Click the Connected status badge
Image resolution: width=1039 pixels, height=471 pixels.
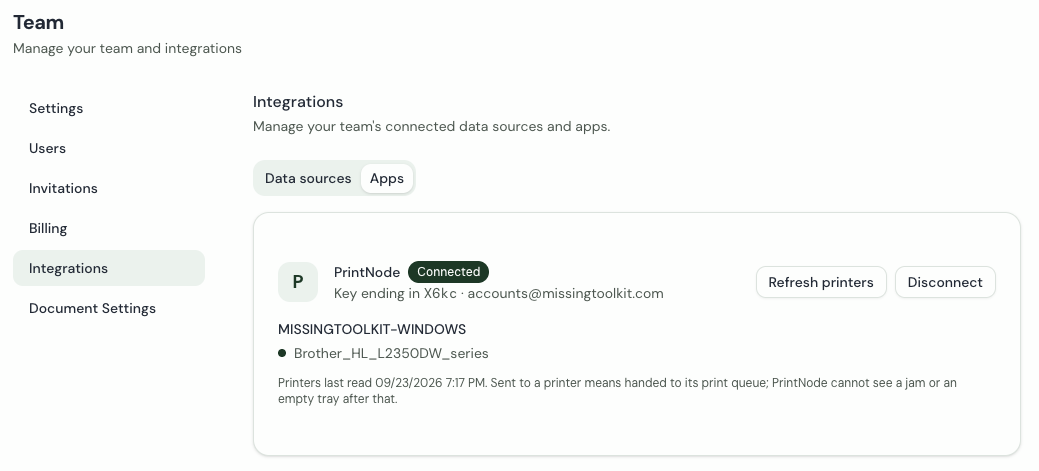coord(449,272)
